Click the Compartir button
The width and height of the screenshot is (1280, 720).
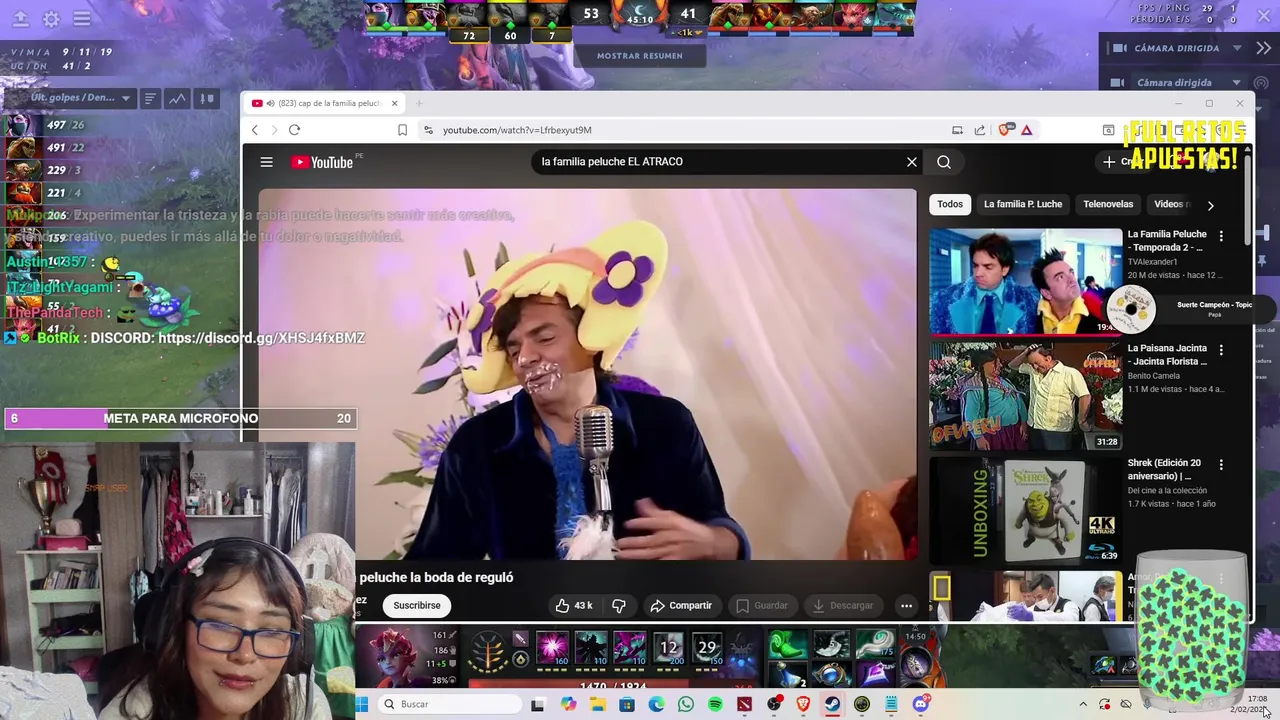click(681, 605)
